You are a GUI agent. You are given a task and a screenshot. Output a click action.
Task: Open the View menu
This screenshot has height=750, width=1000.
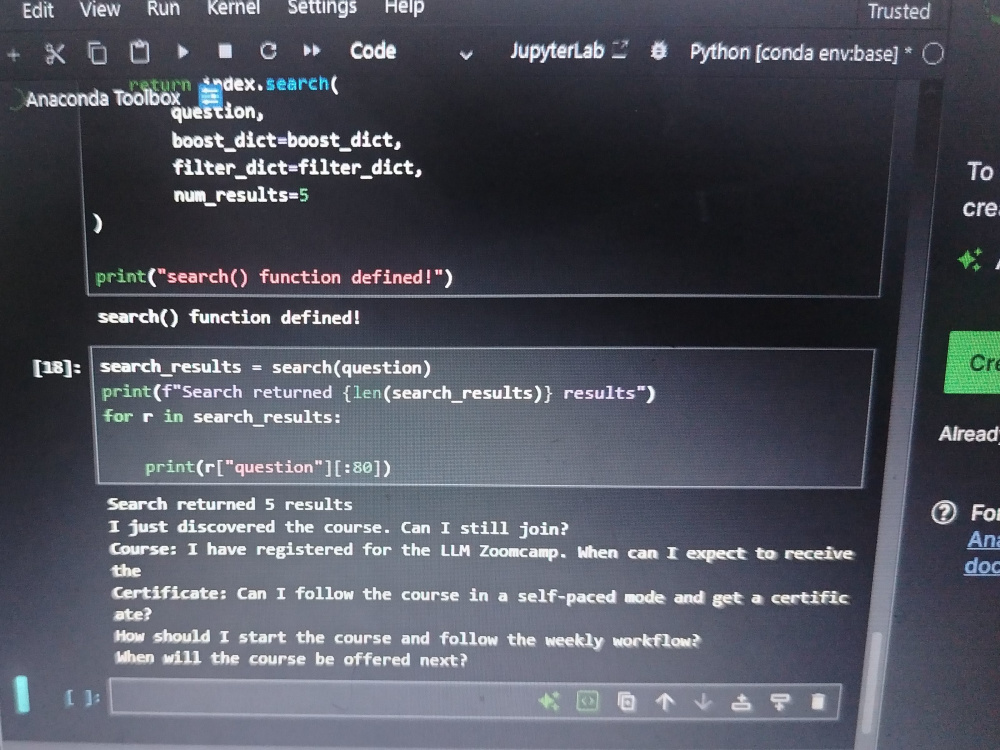coord(99,9)
